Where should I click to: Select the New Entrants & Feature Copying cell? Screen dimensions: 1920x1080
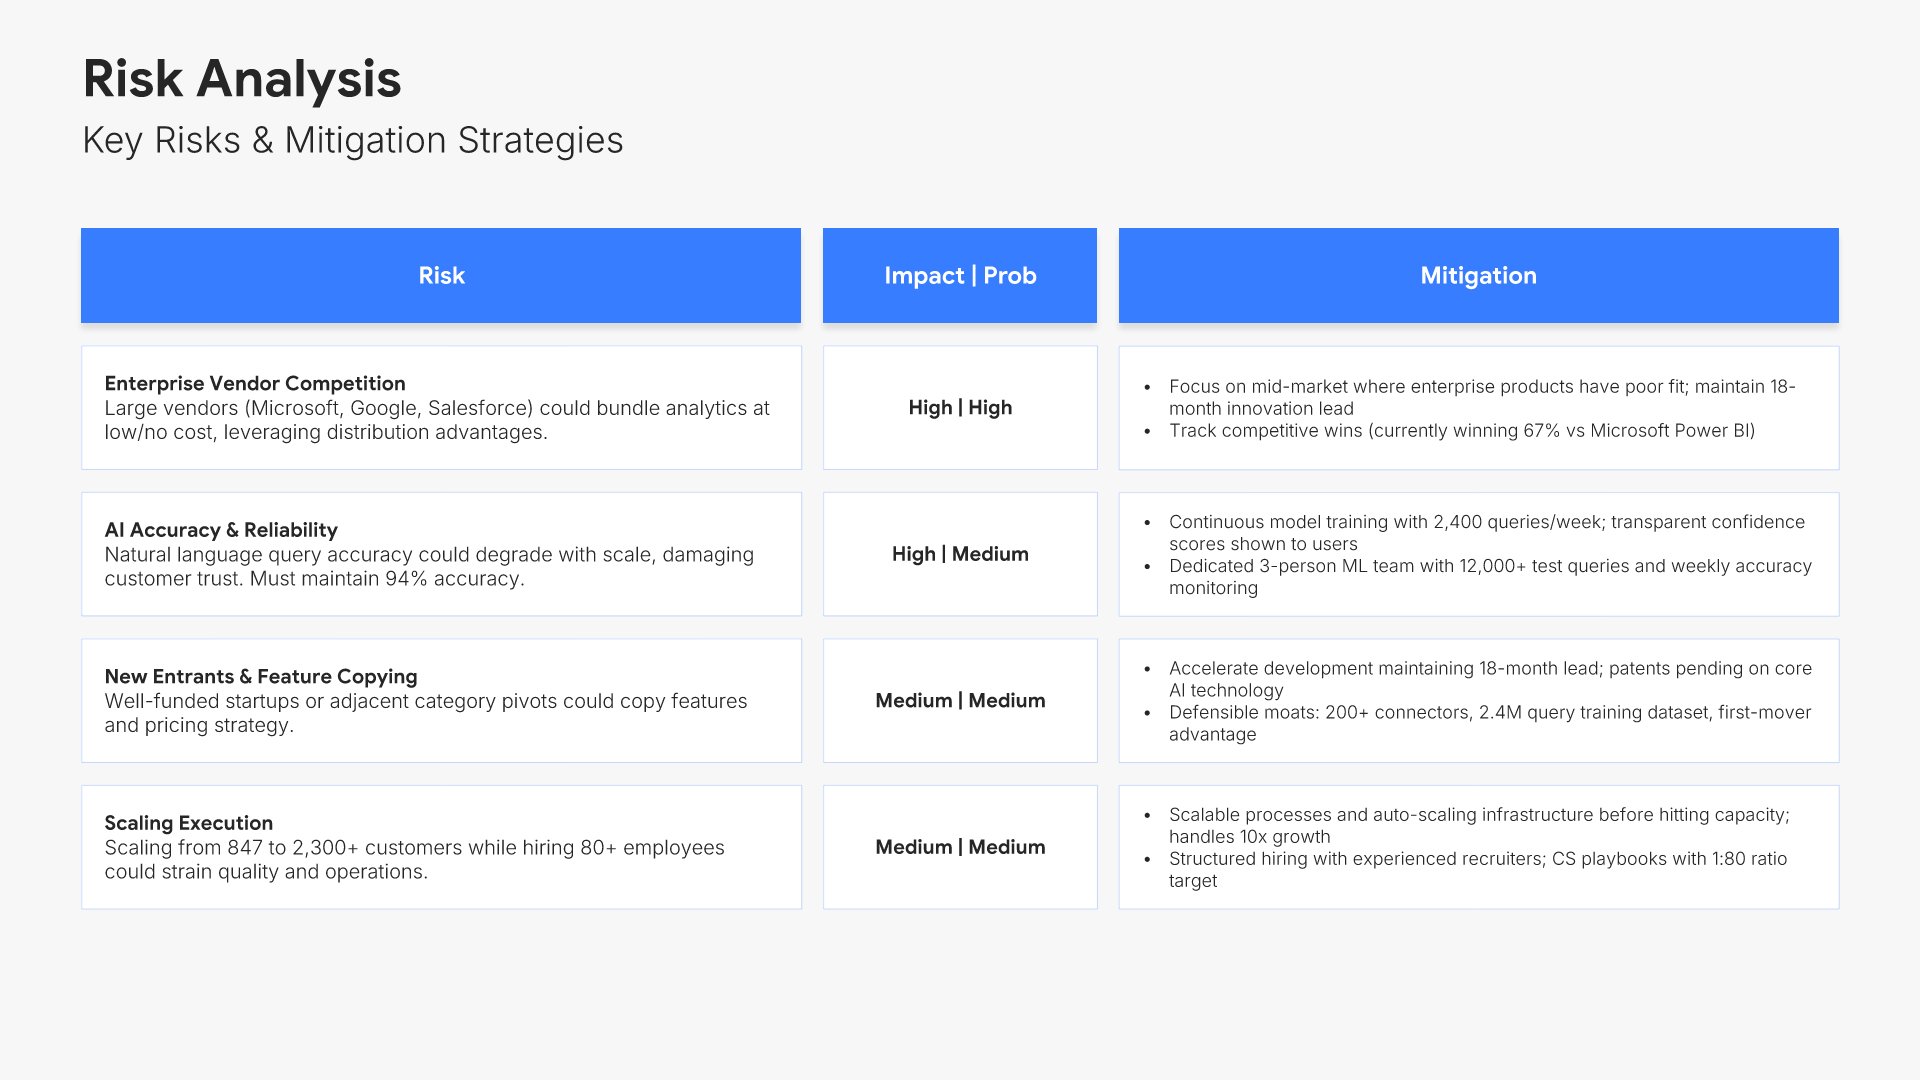[441, 701]
